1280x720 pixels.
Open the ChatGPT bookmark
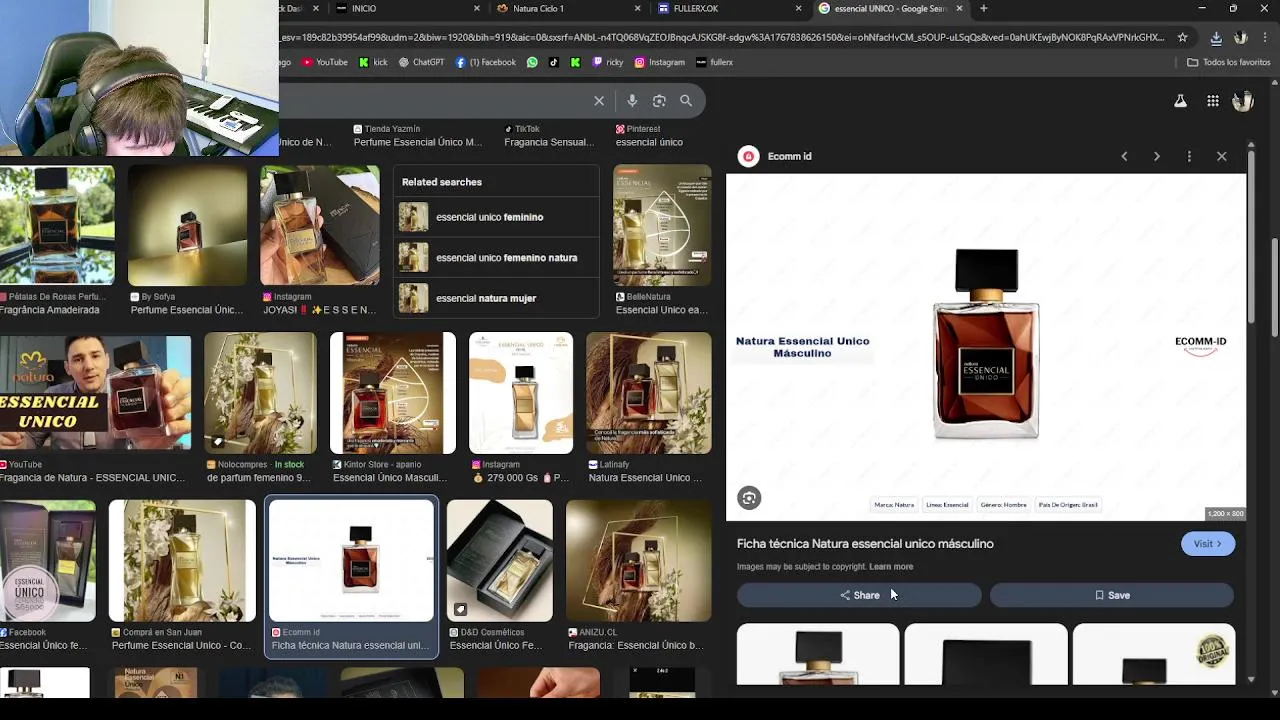(421, 62)
